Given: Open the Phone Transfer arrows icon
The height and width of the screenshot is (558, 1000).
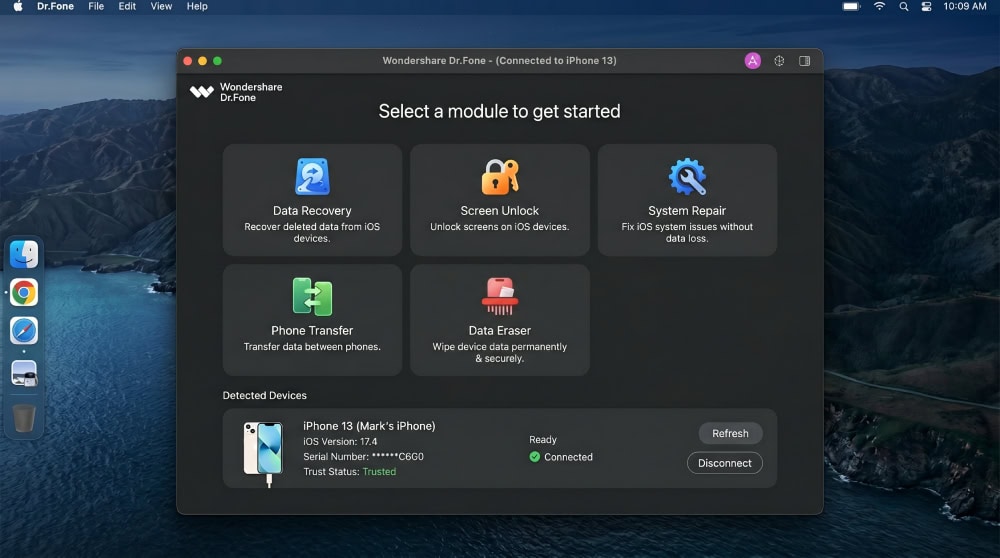Looking at the screenshot, I should [312, 297].
